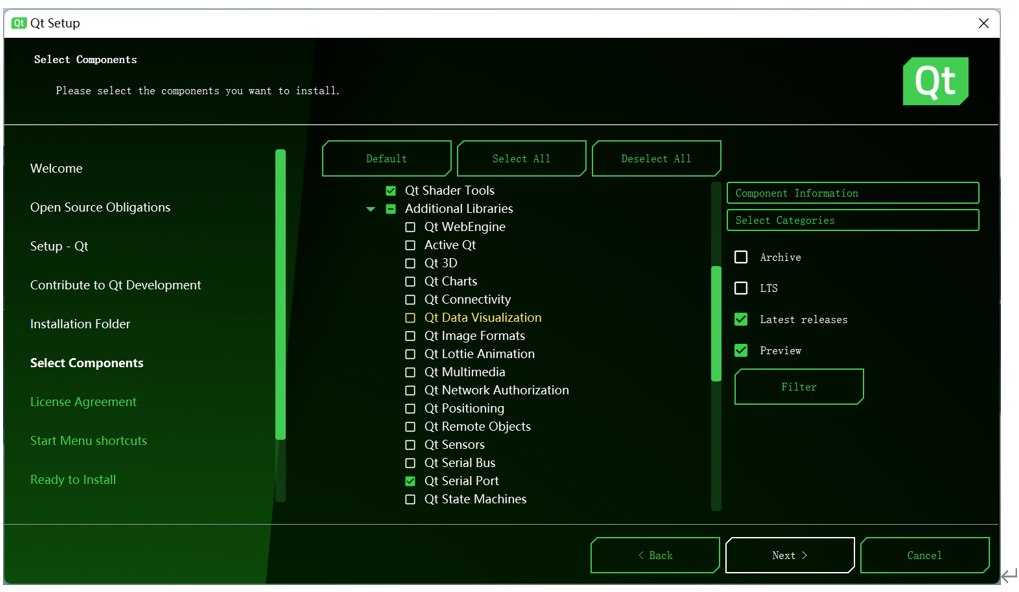Tick the Qt 3D checkbox
Screen dimensions: 1019x592
pyautogui.click(x=410, y=263)
